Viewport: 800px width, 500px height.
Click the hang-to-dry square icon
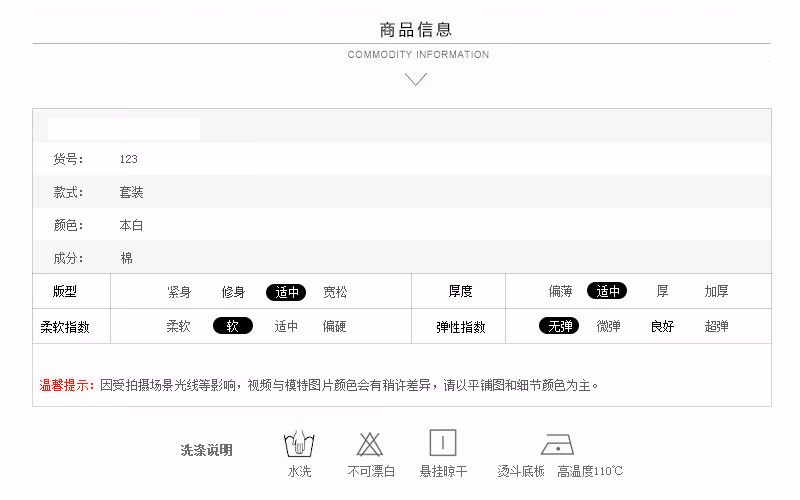click(x=443, y=443)
